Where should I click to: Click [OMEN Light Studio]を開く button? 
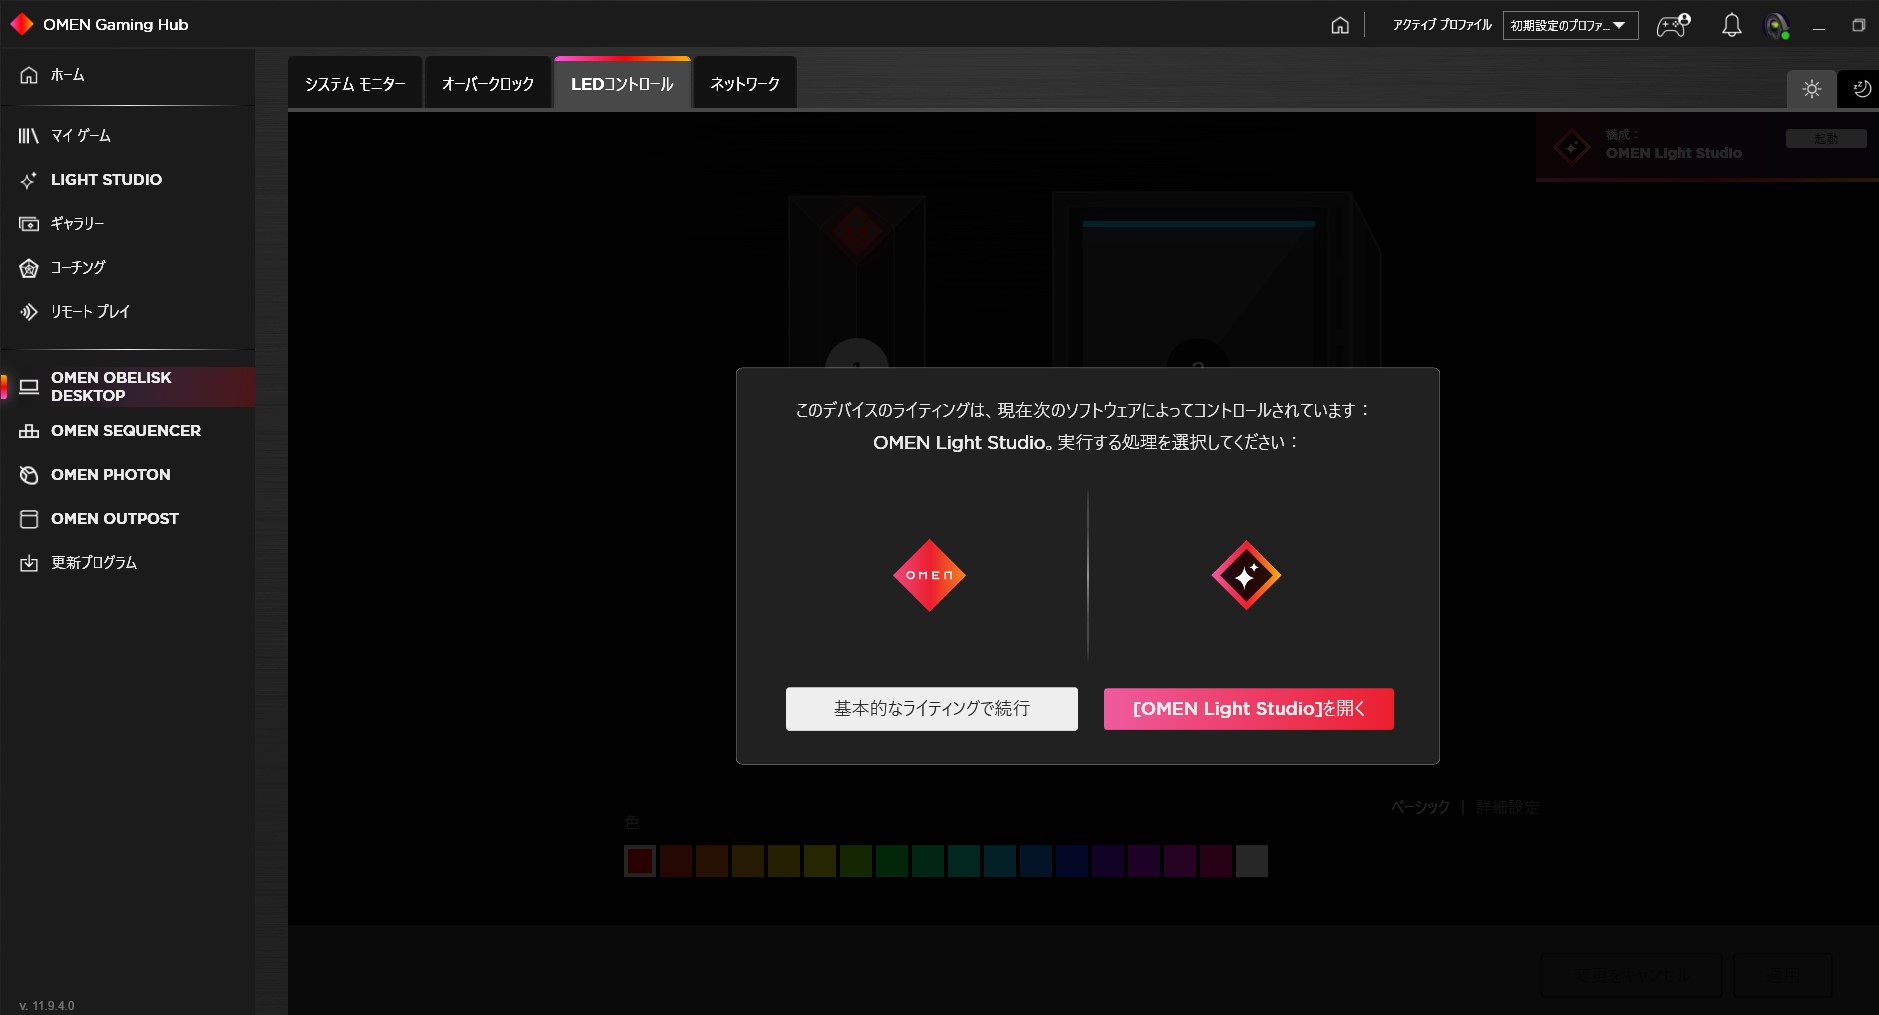(1248, 708)
